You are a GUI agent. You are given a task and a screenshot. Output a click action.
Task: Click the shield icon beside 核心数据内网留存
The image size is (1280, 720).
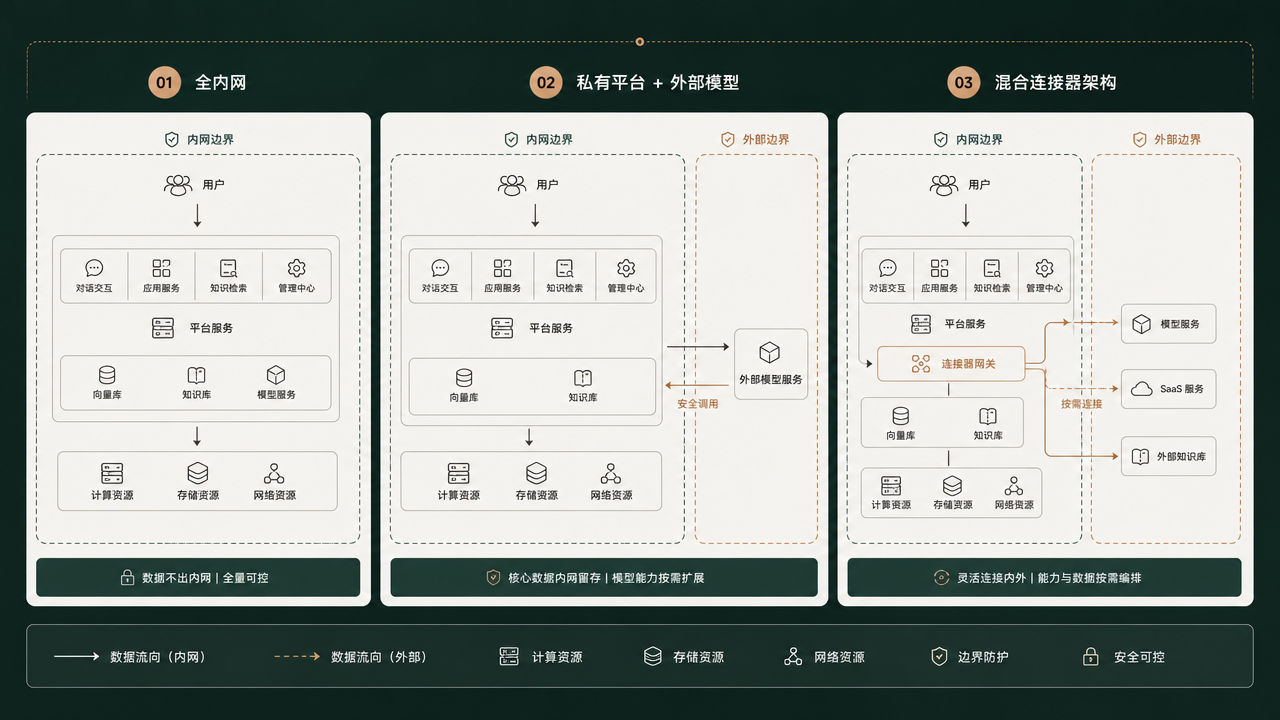[x=493, y=578]
